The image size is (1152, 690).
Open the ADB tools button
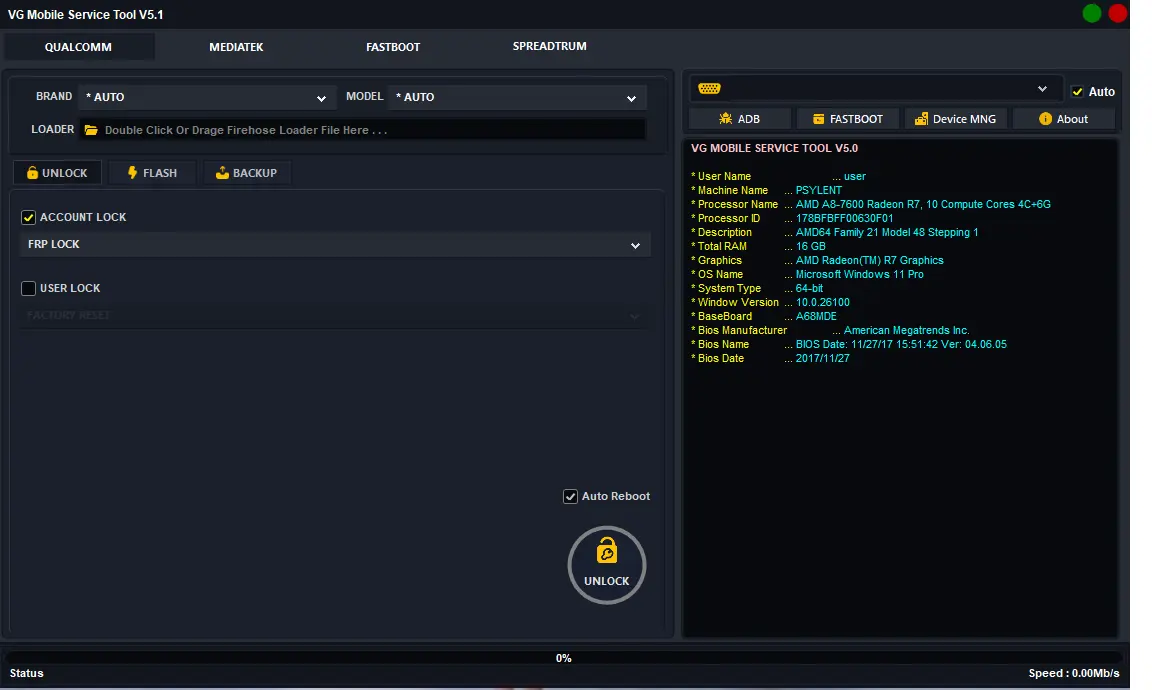[x=740, y=119]
